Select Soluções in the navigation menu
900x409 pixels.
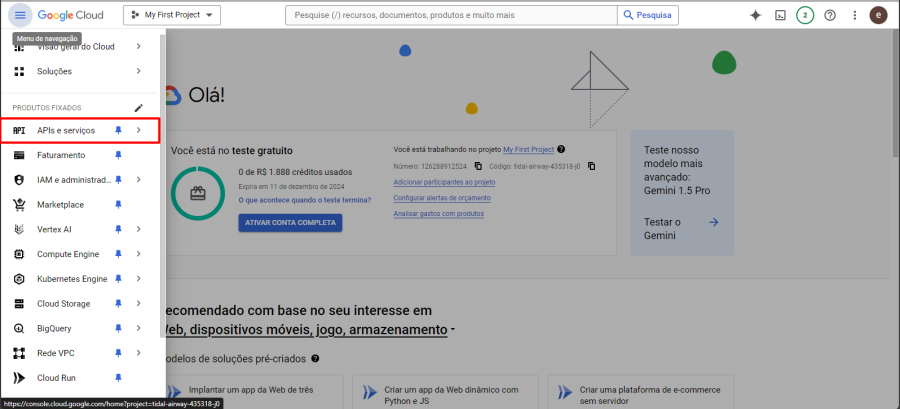point(80,72)
